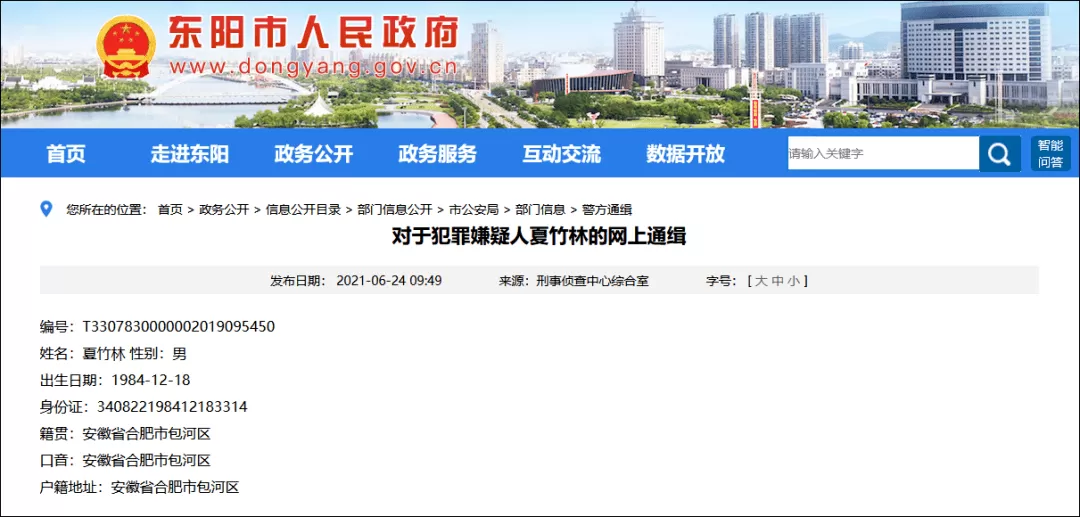Click the keyword search input field
The image size is (1080, 517).
click(884, 154)
